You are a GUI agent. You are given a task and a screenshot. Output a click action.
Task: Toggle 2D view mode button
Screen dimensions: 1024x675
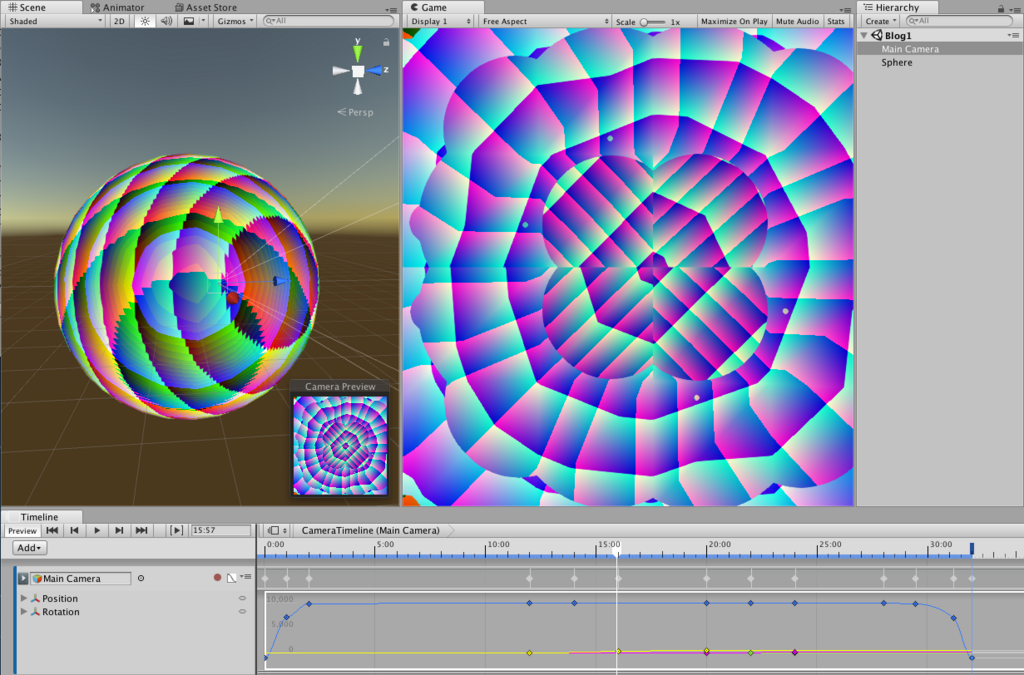[119, 21]
